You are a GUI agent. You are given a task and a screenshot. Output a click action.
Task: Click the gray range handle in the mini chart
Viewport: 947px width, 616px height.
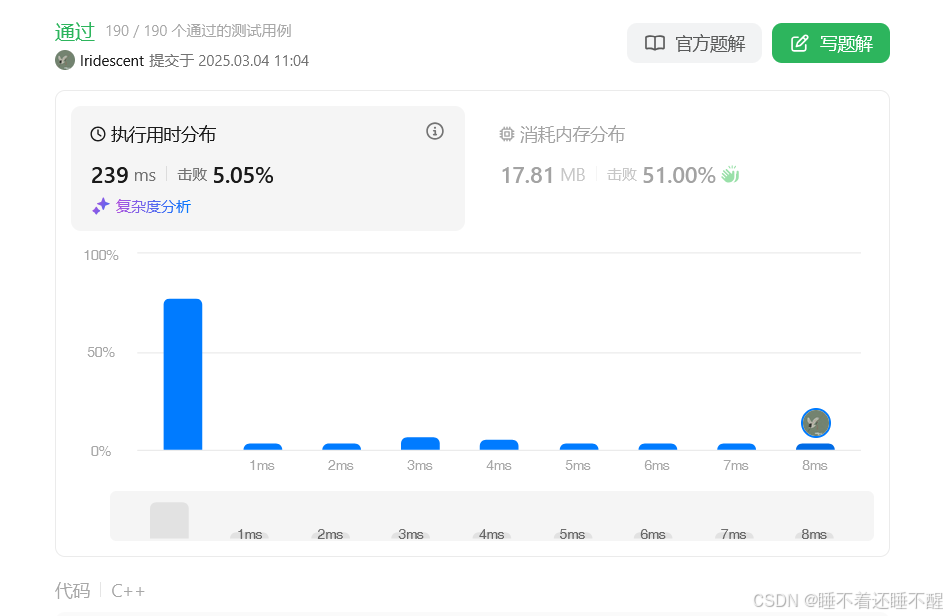(x=169, y=520)
